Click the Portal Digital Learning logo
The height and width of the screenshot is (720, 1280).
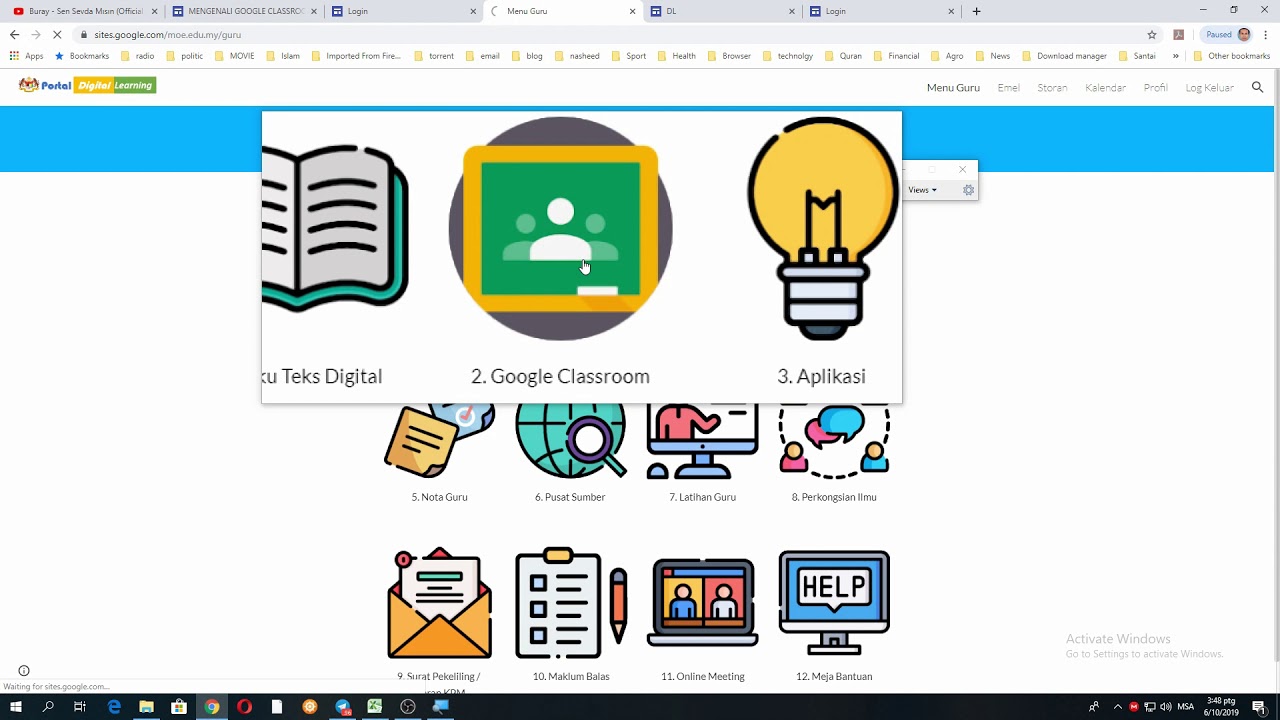(87, 85)
